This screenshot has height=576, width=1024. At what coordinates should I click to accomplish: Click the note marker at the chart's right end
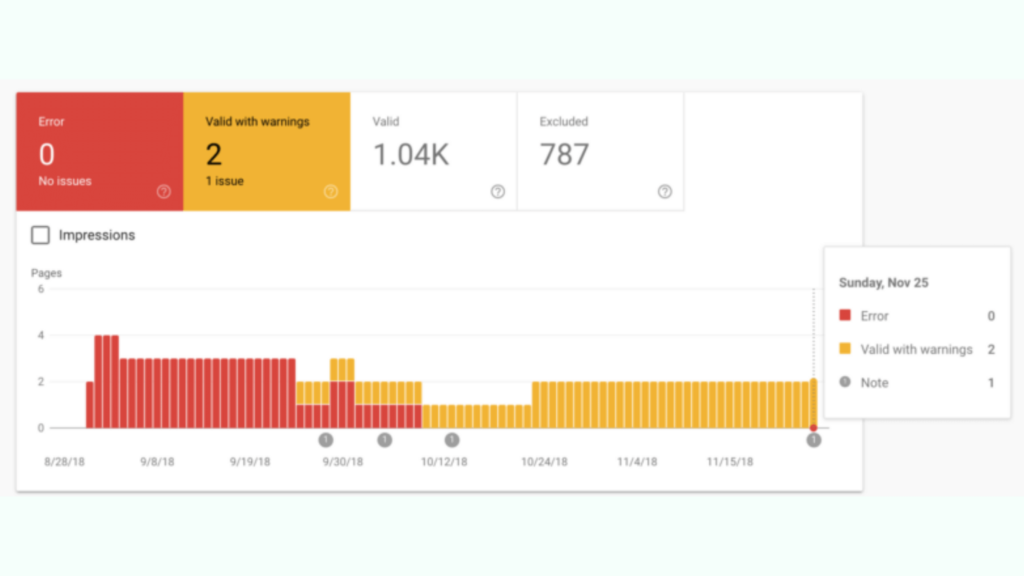click(814, 440)
